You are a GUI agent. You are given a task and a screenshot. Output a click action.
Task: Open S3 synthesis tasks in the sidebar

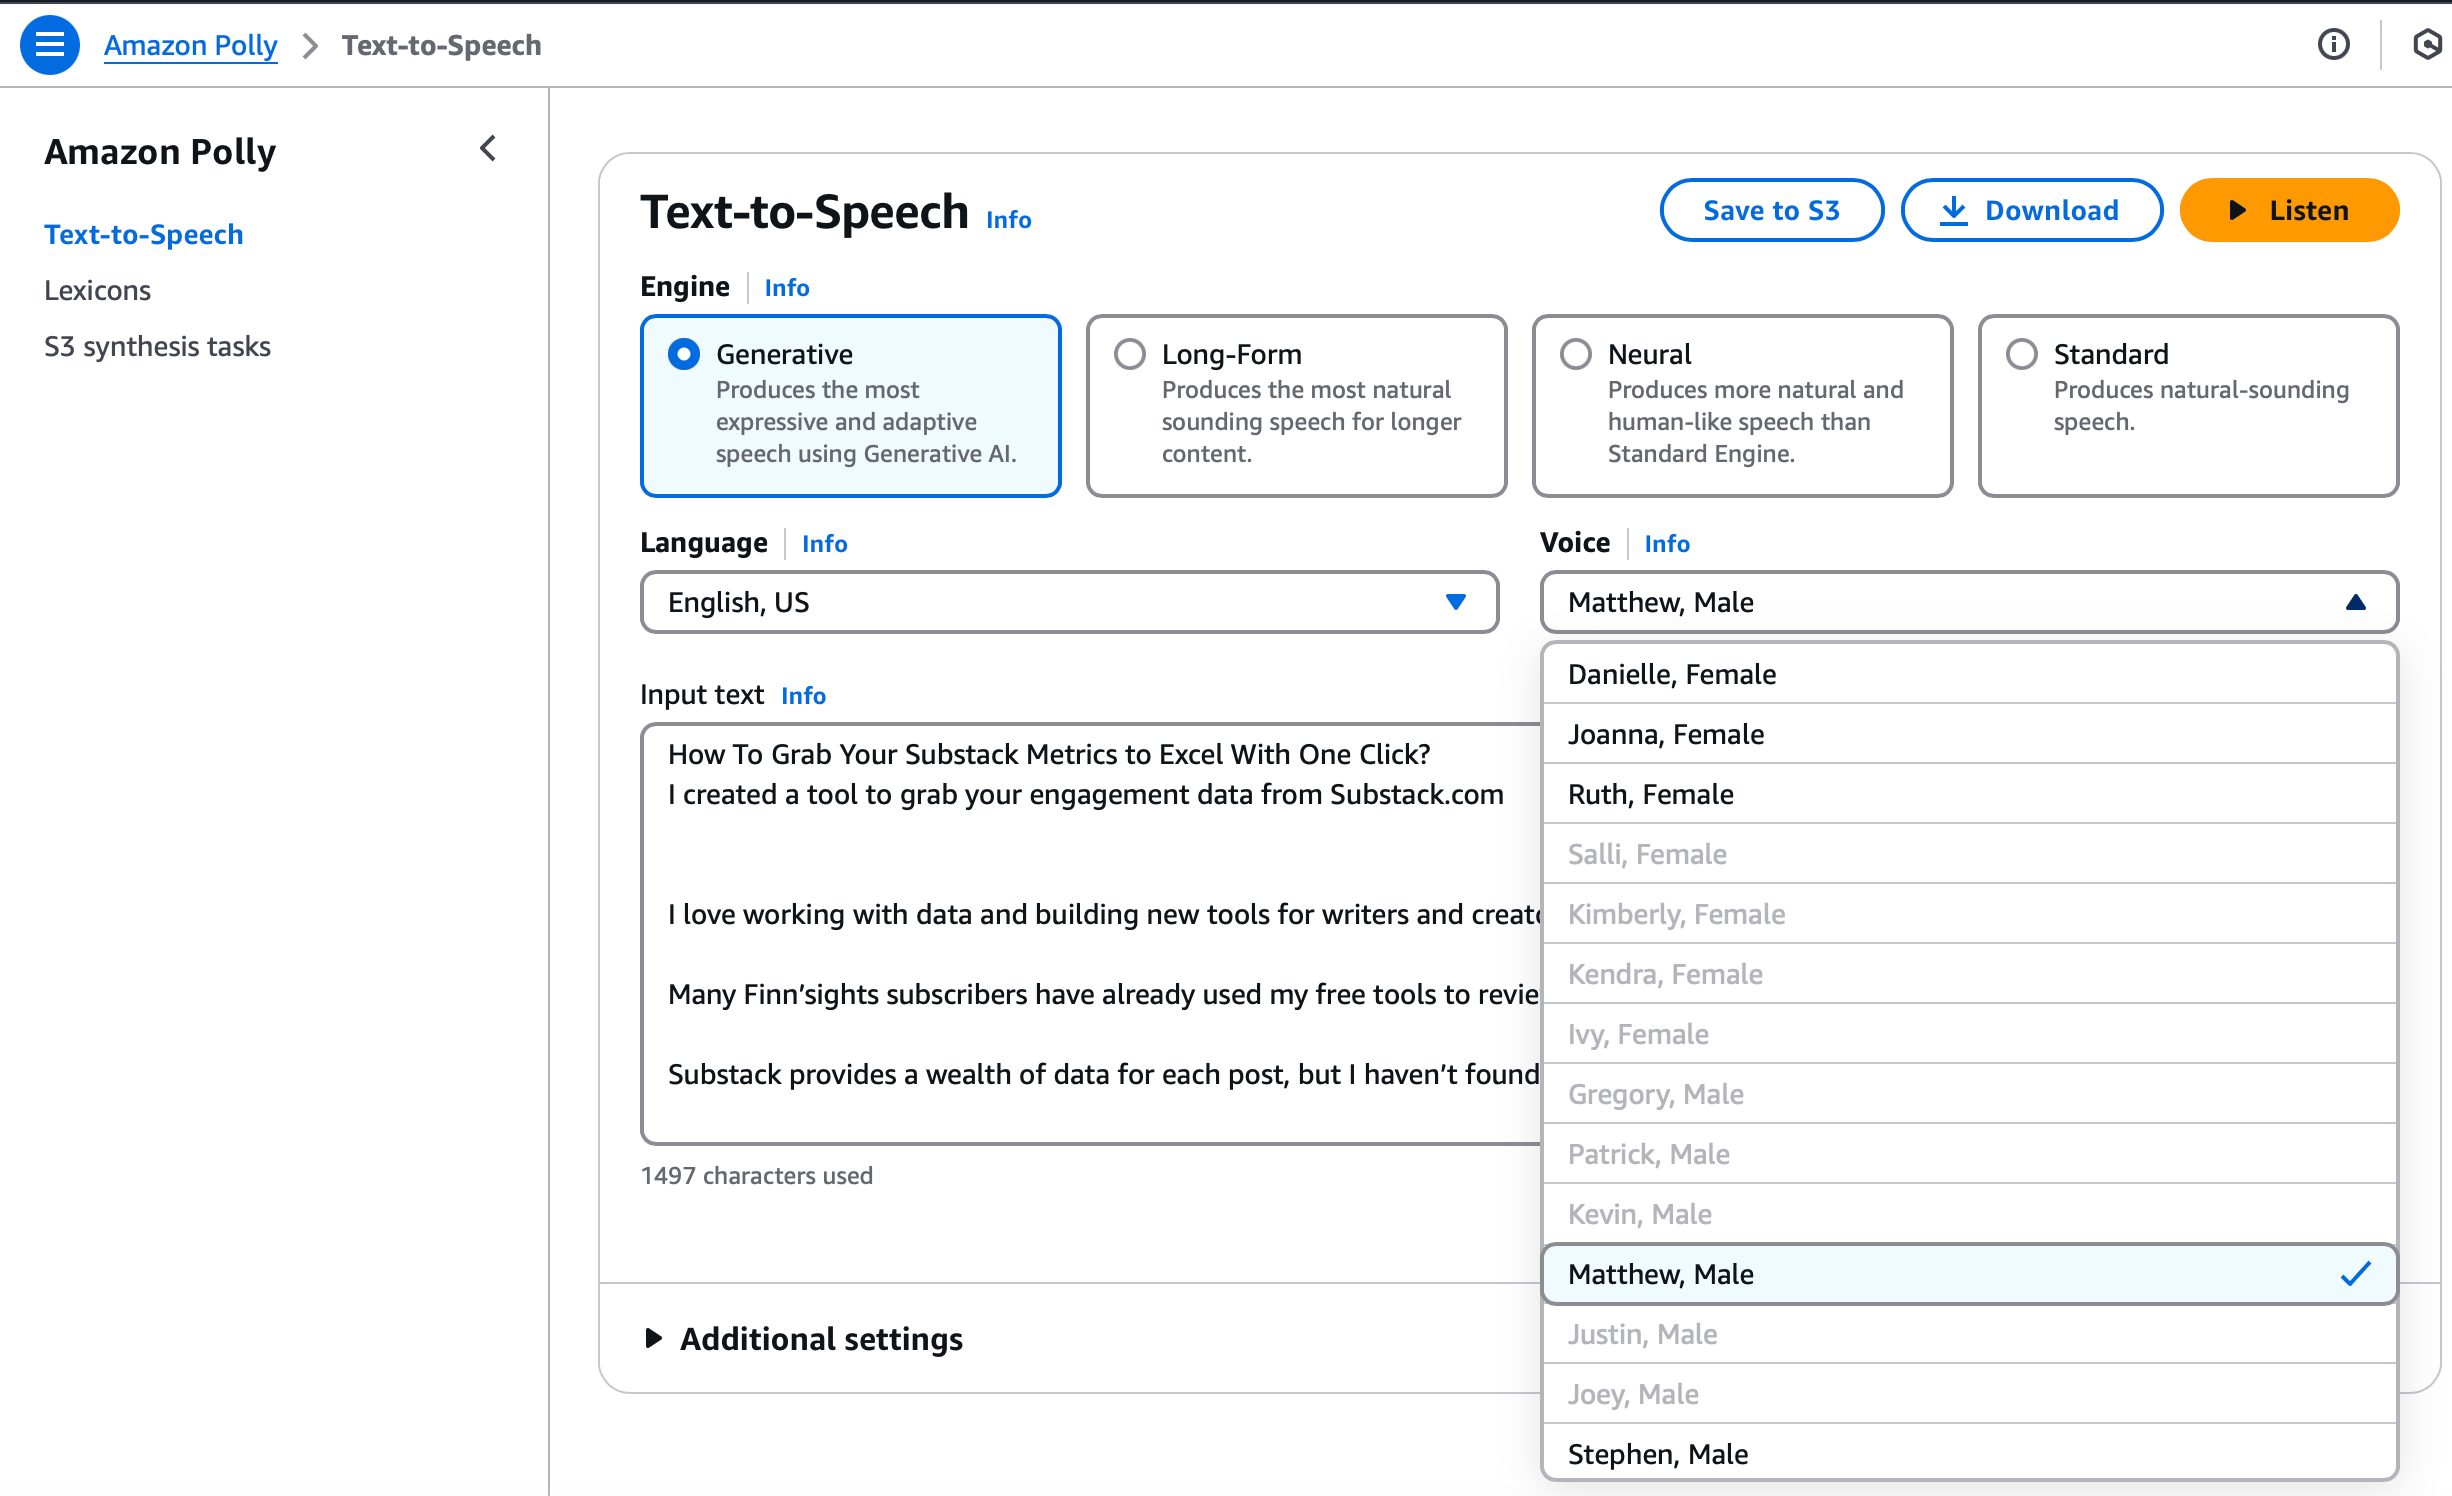(158, 346)
